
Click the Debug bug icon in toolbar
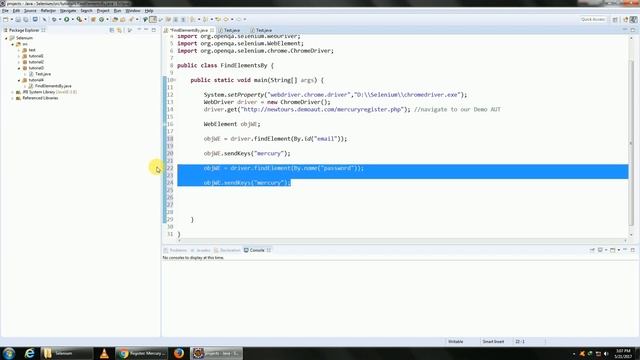54,19
